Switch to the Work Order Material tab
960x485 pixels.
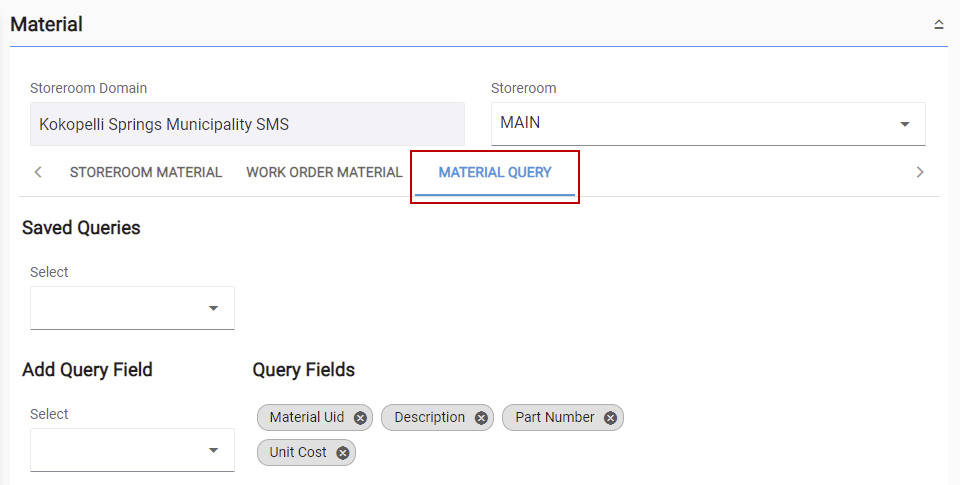point(324,173)
